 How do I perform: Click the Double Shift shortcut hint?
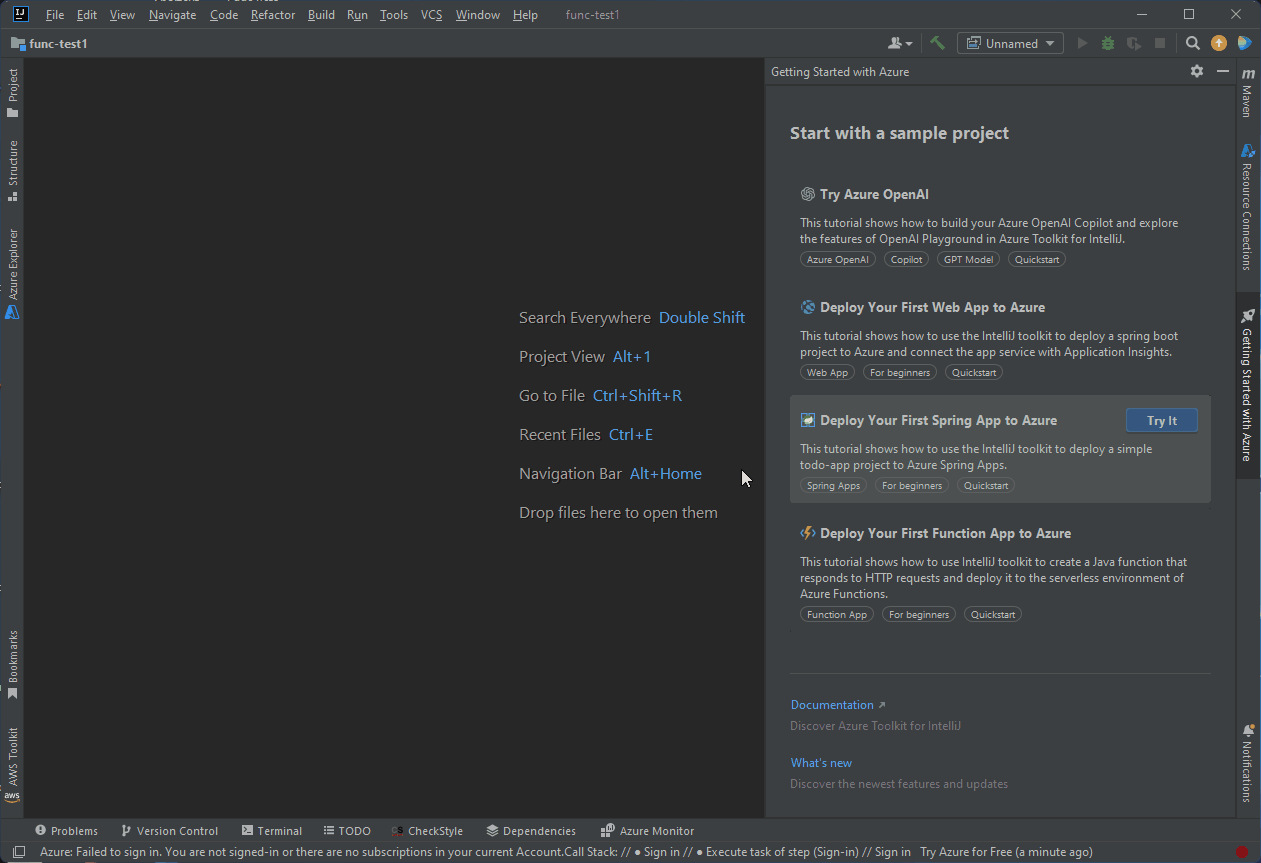pyautogui.click(x=702, y=318)
